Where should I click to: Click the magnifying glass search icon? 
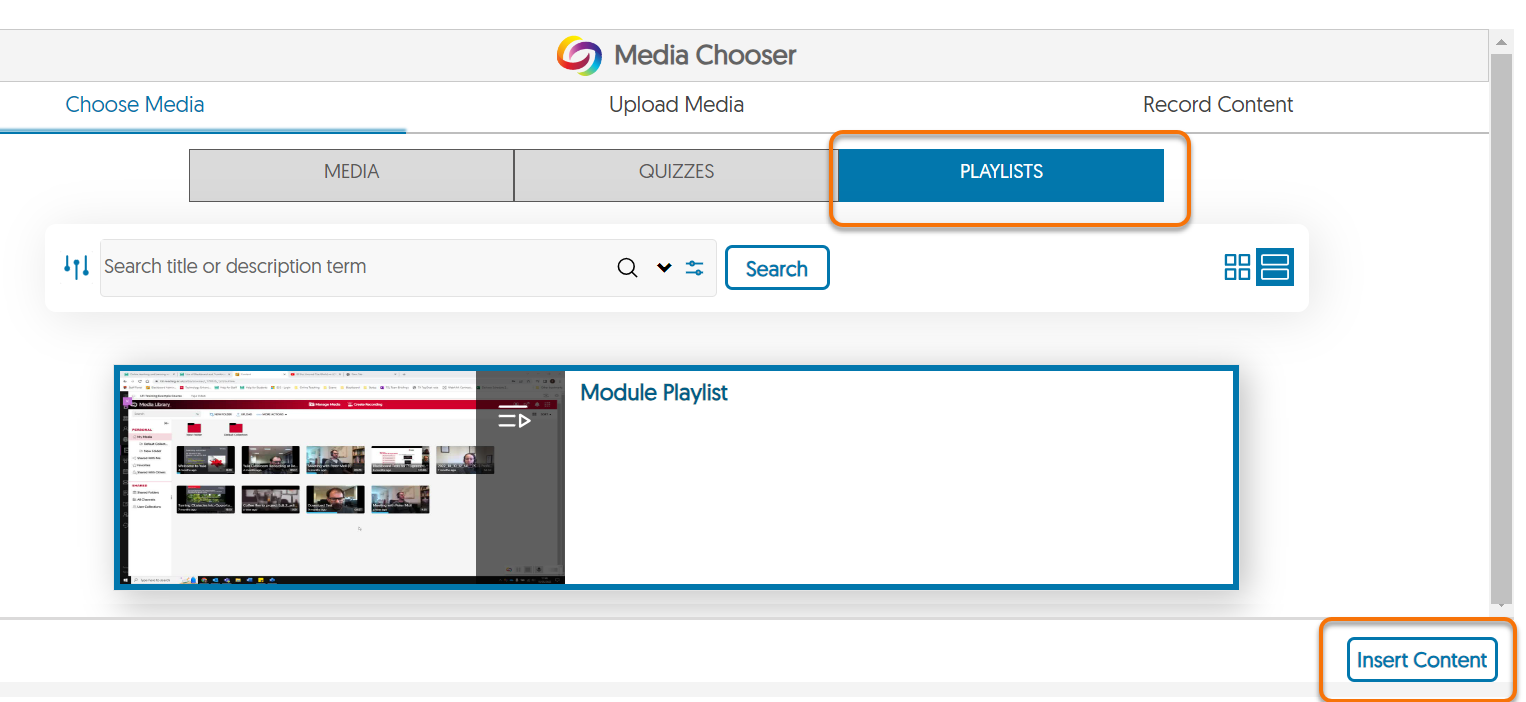coord(627,267)
